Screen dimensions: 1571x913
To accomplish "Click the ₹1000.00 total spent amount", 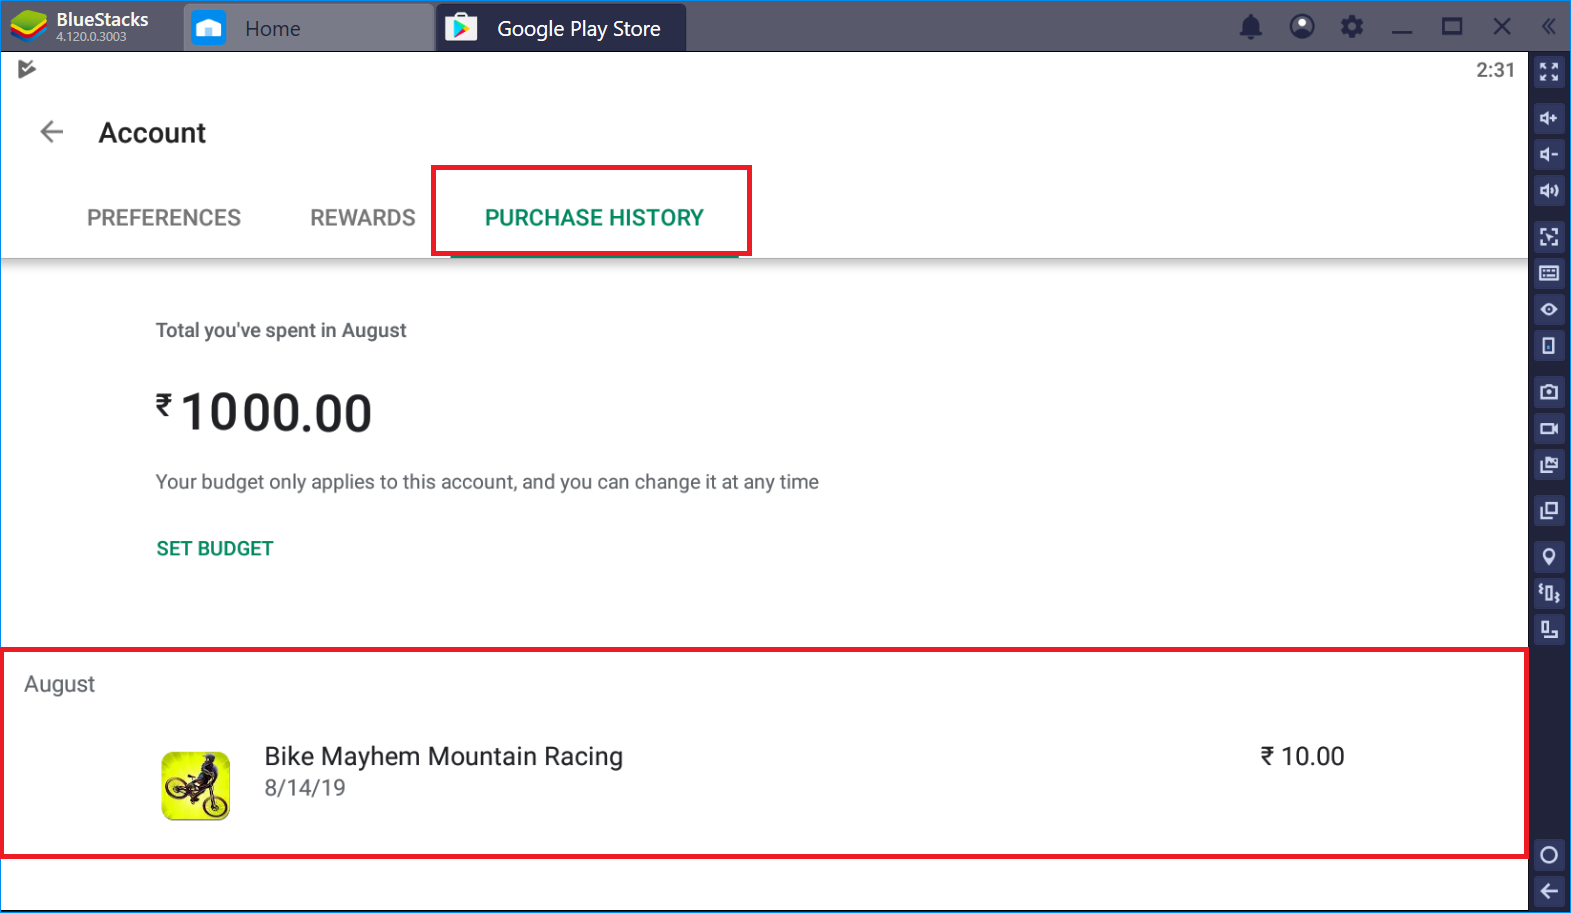I will [x=264, y=413].
